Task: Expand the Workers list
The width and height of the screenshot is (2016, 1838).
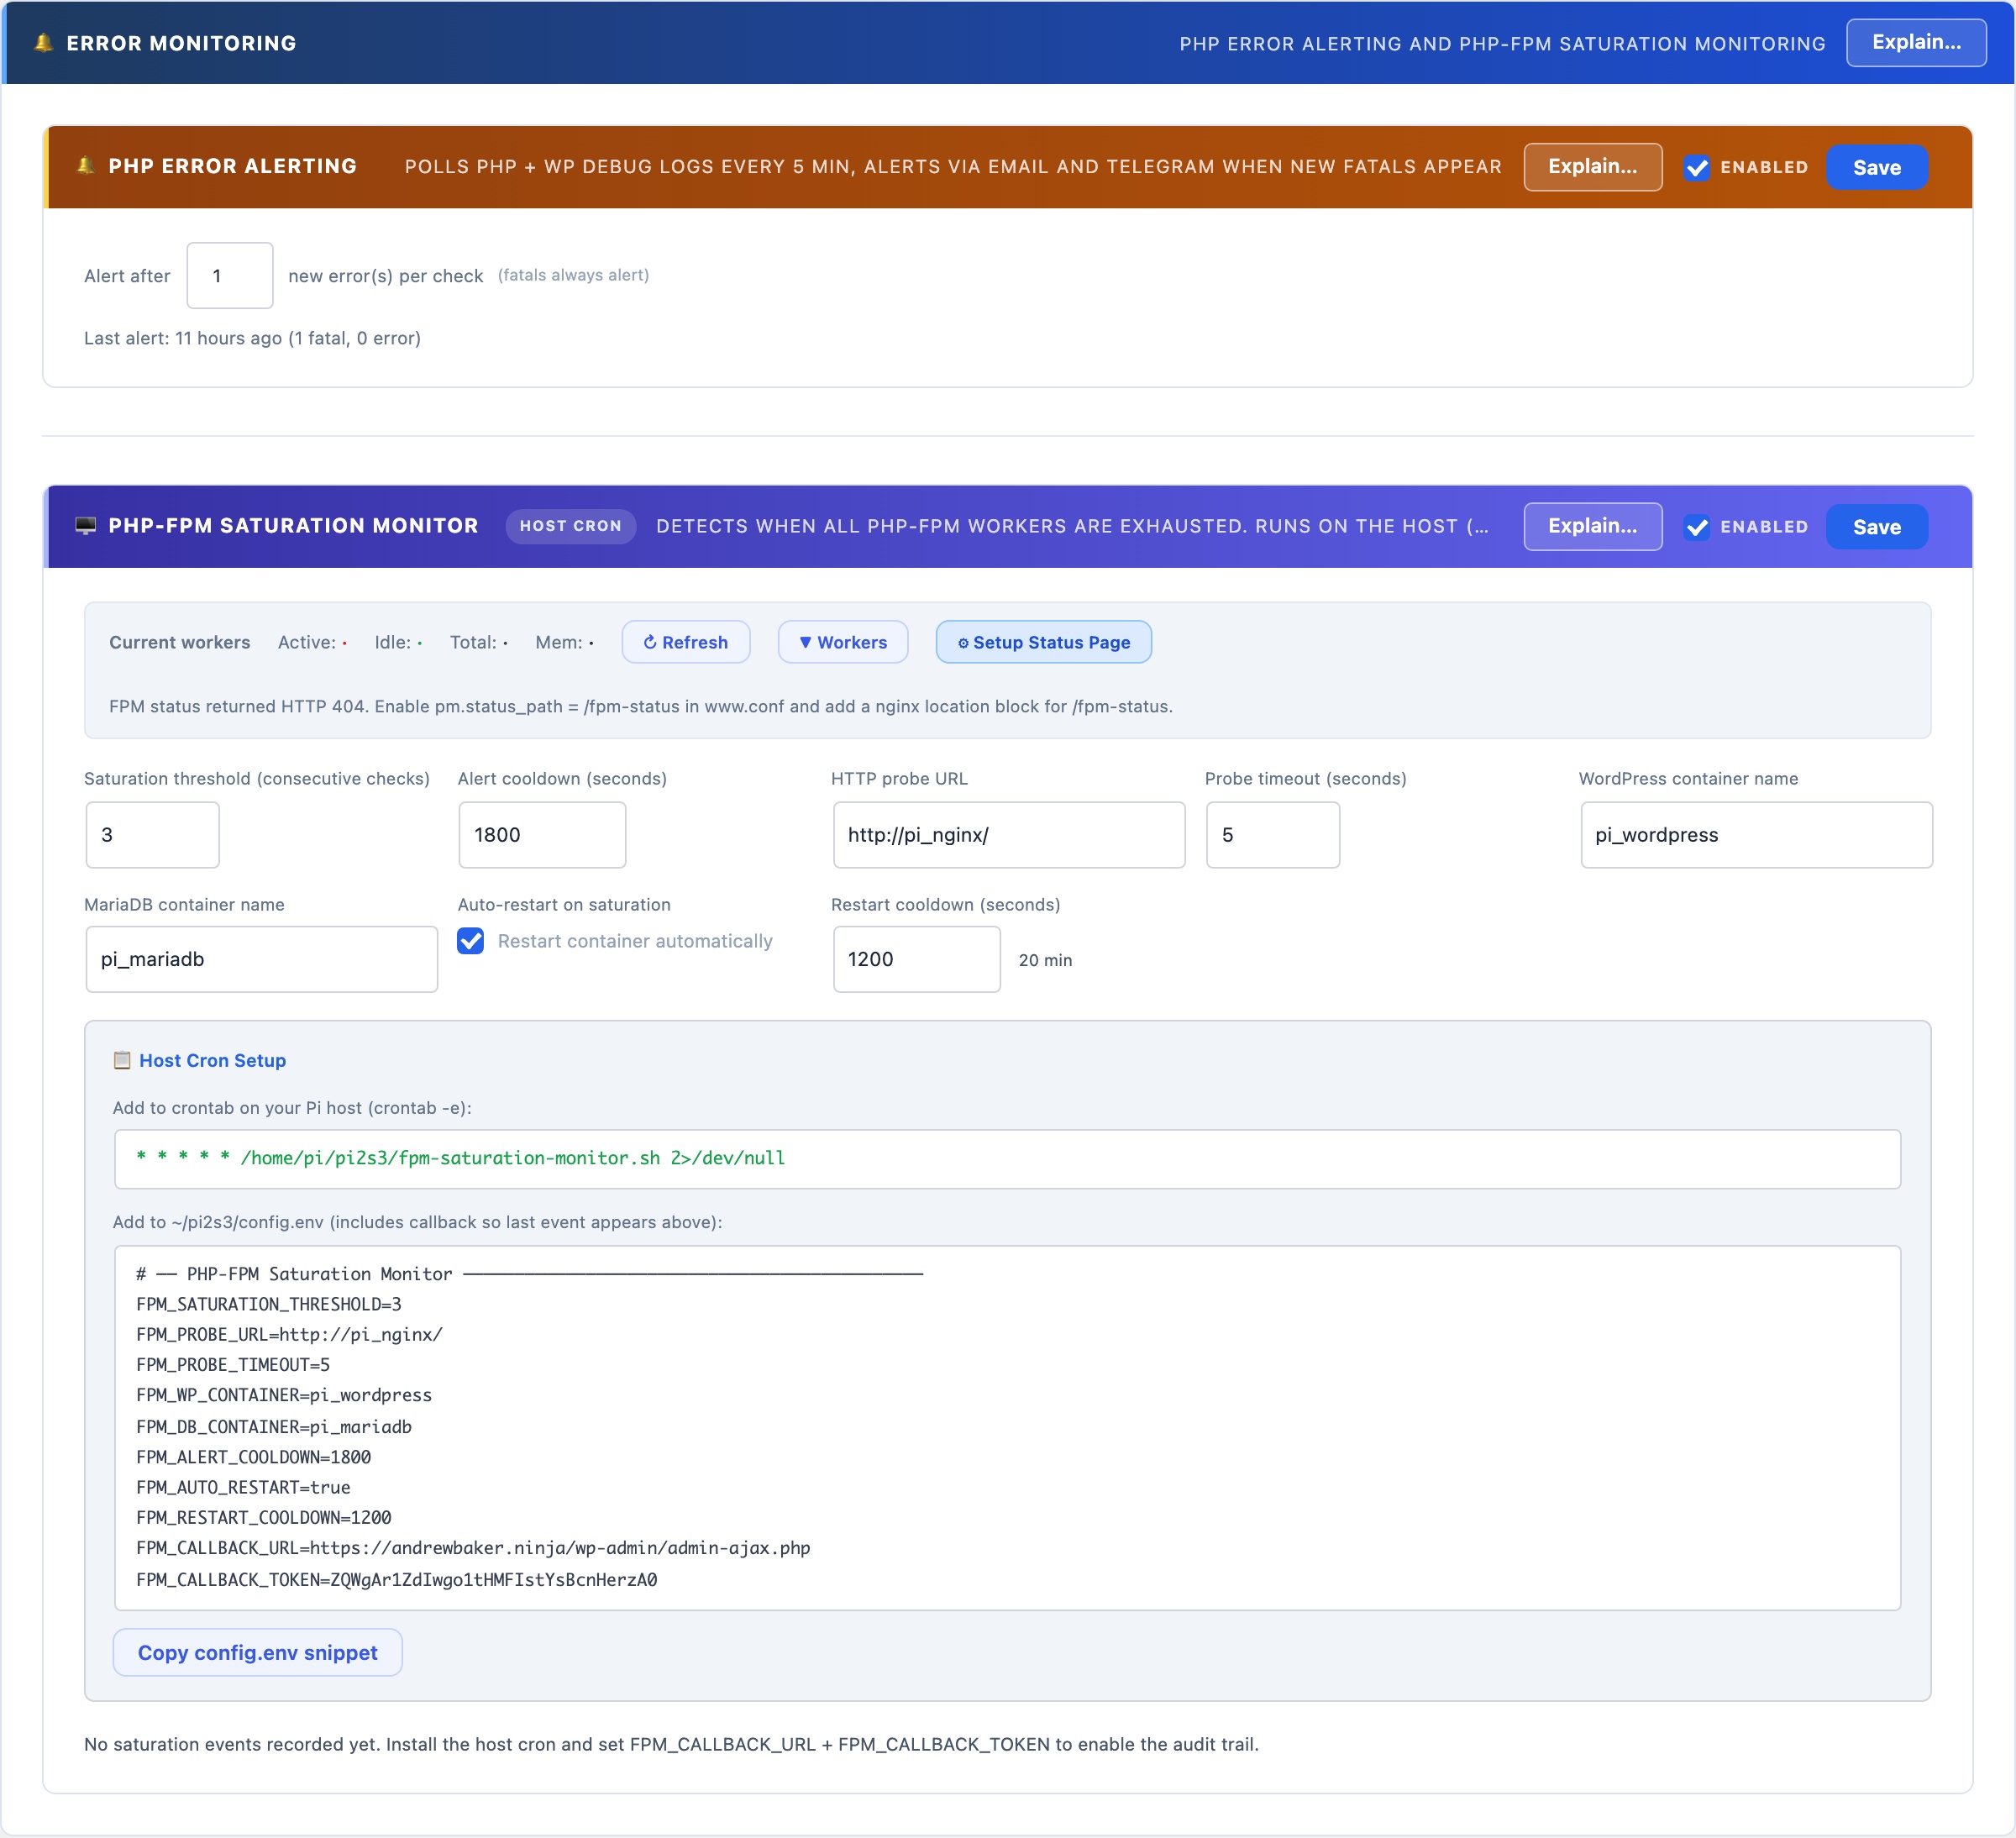Action: coord(843,642)
